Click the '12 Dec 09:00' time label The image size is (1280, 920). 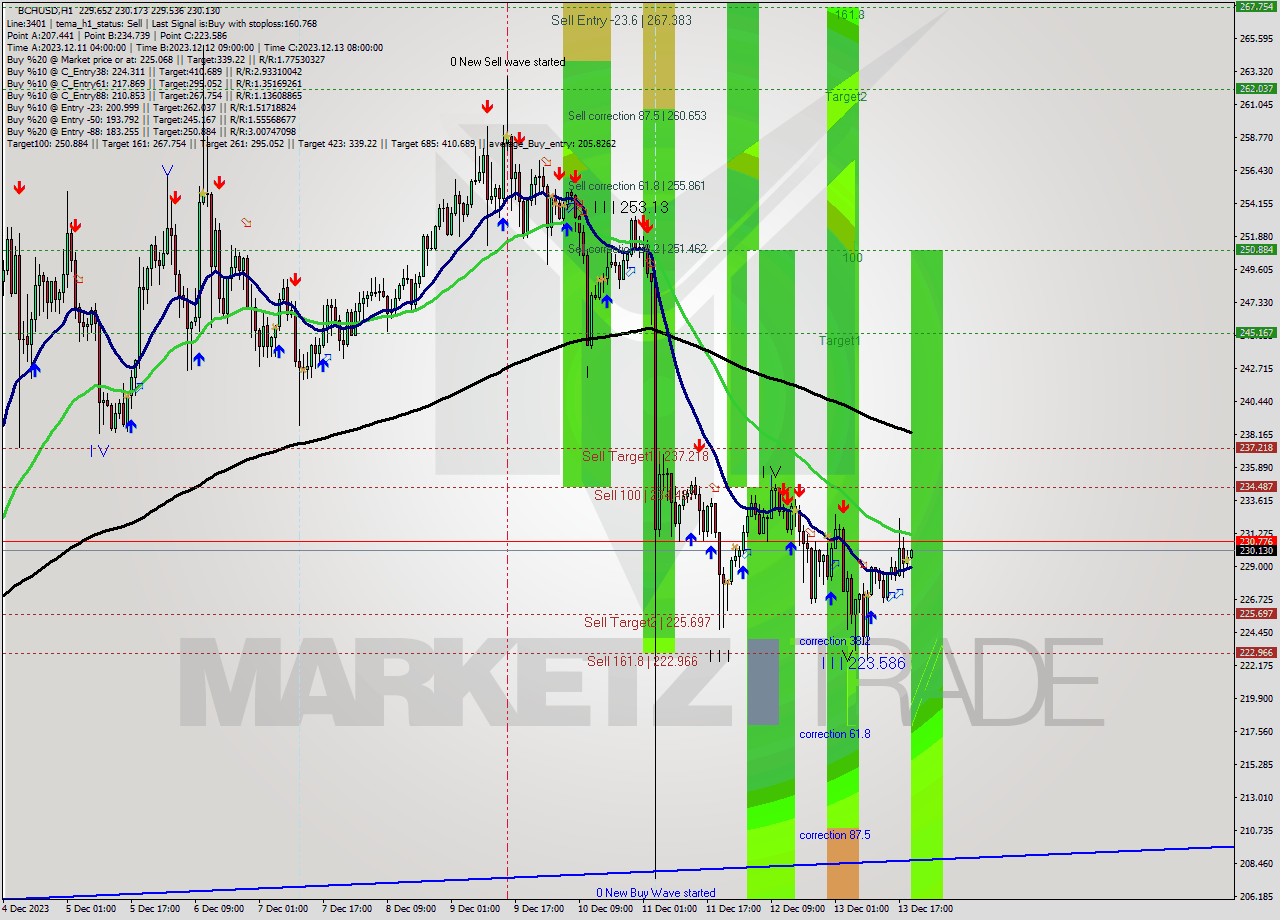pos(798,909)
